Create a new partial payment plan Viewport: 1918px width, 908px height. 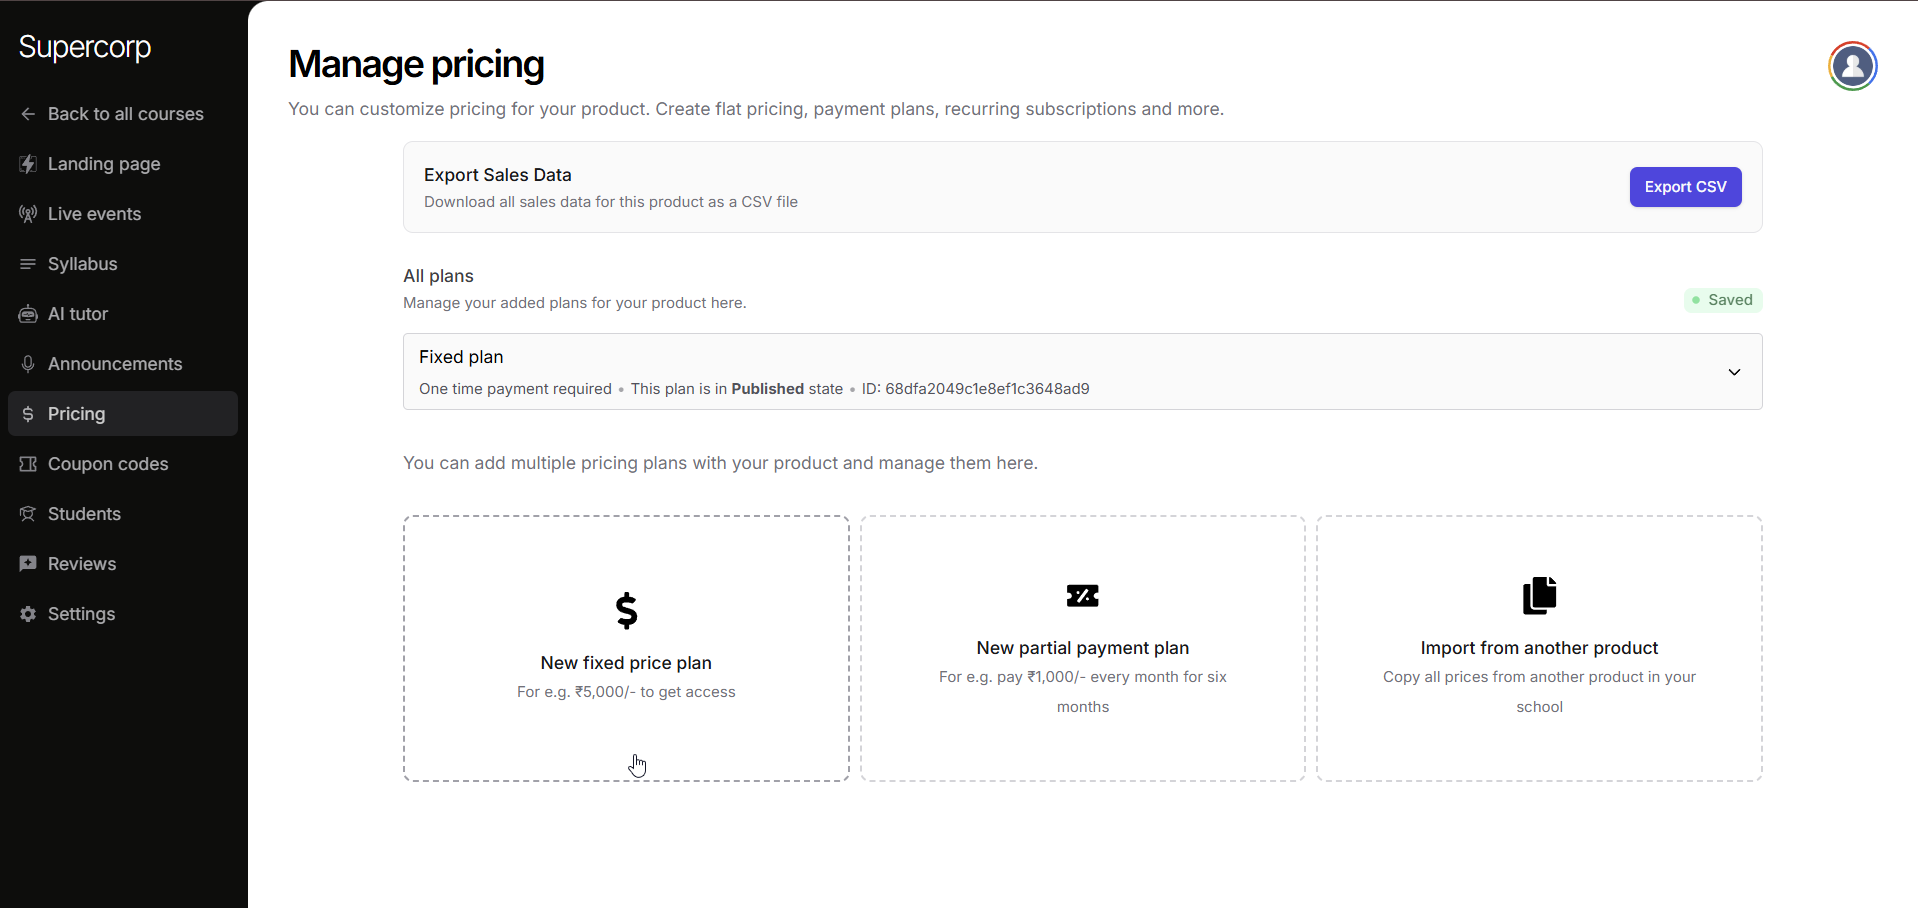tap(1082, 649)
